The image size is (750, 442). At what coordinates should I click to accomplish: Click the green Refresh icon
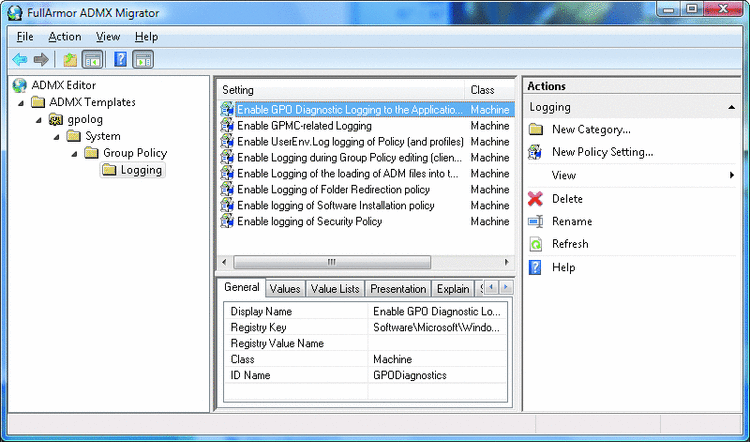(535, 244)
